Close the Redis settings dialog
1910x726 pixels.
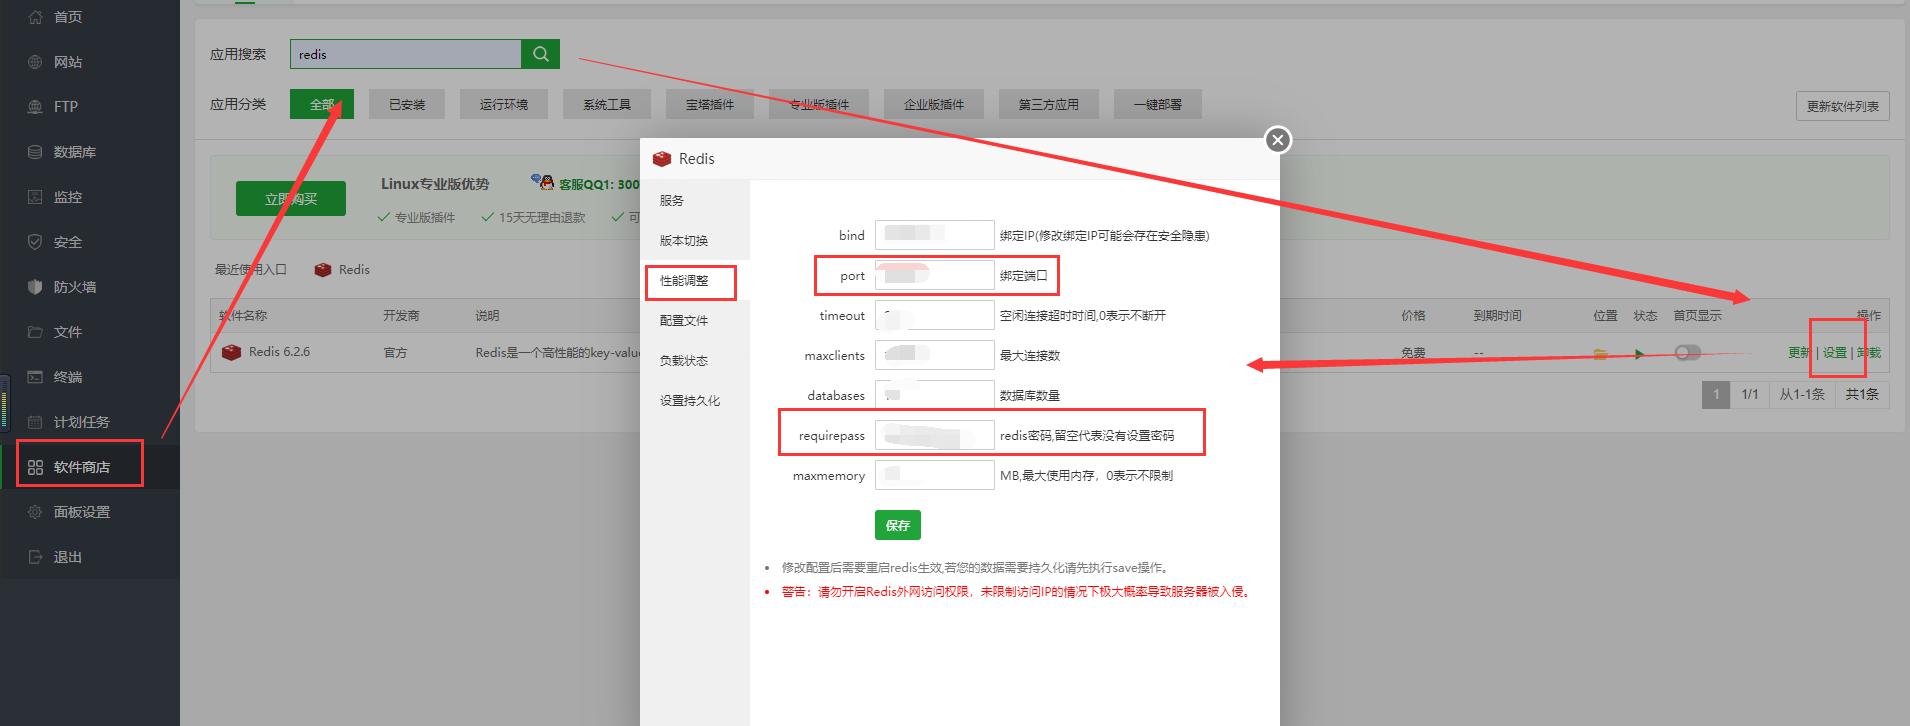1277,140
